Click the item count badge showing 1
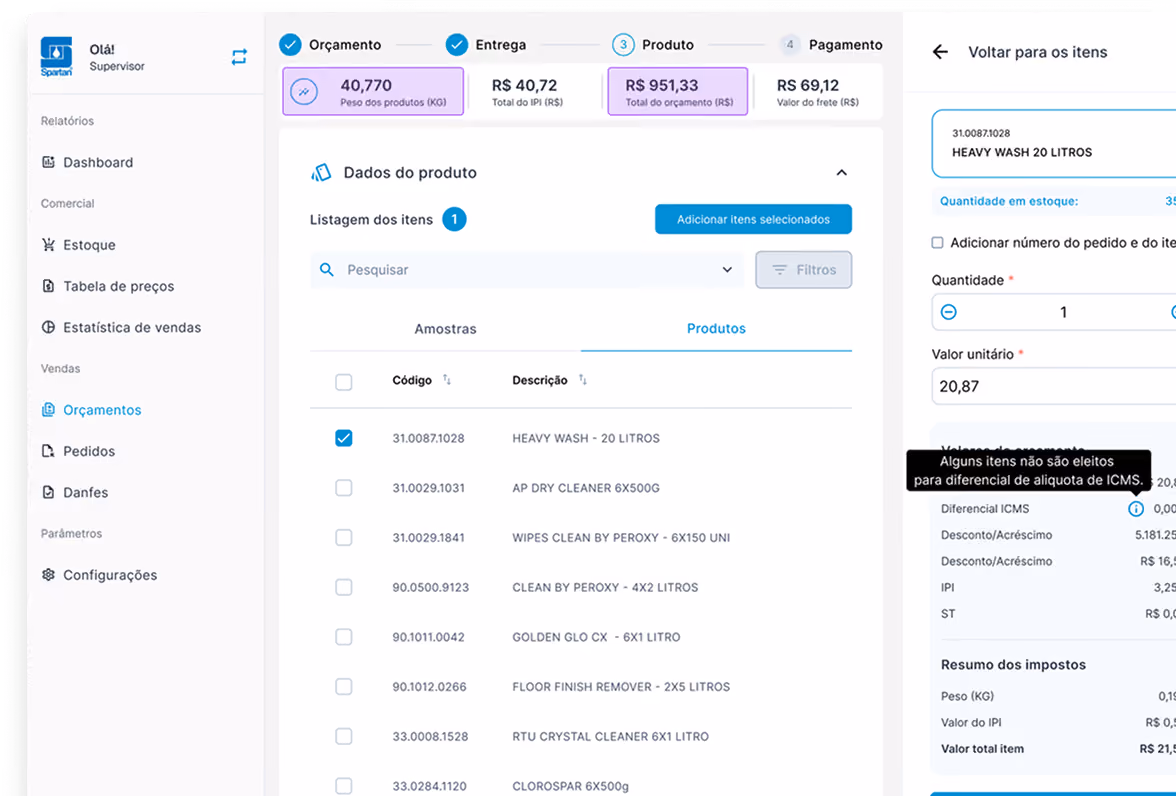The height and width of the screenshot is (796, 1176). tap(454, 219)
